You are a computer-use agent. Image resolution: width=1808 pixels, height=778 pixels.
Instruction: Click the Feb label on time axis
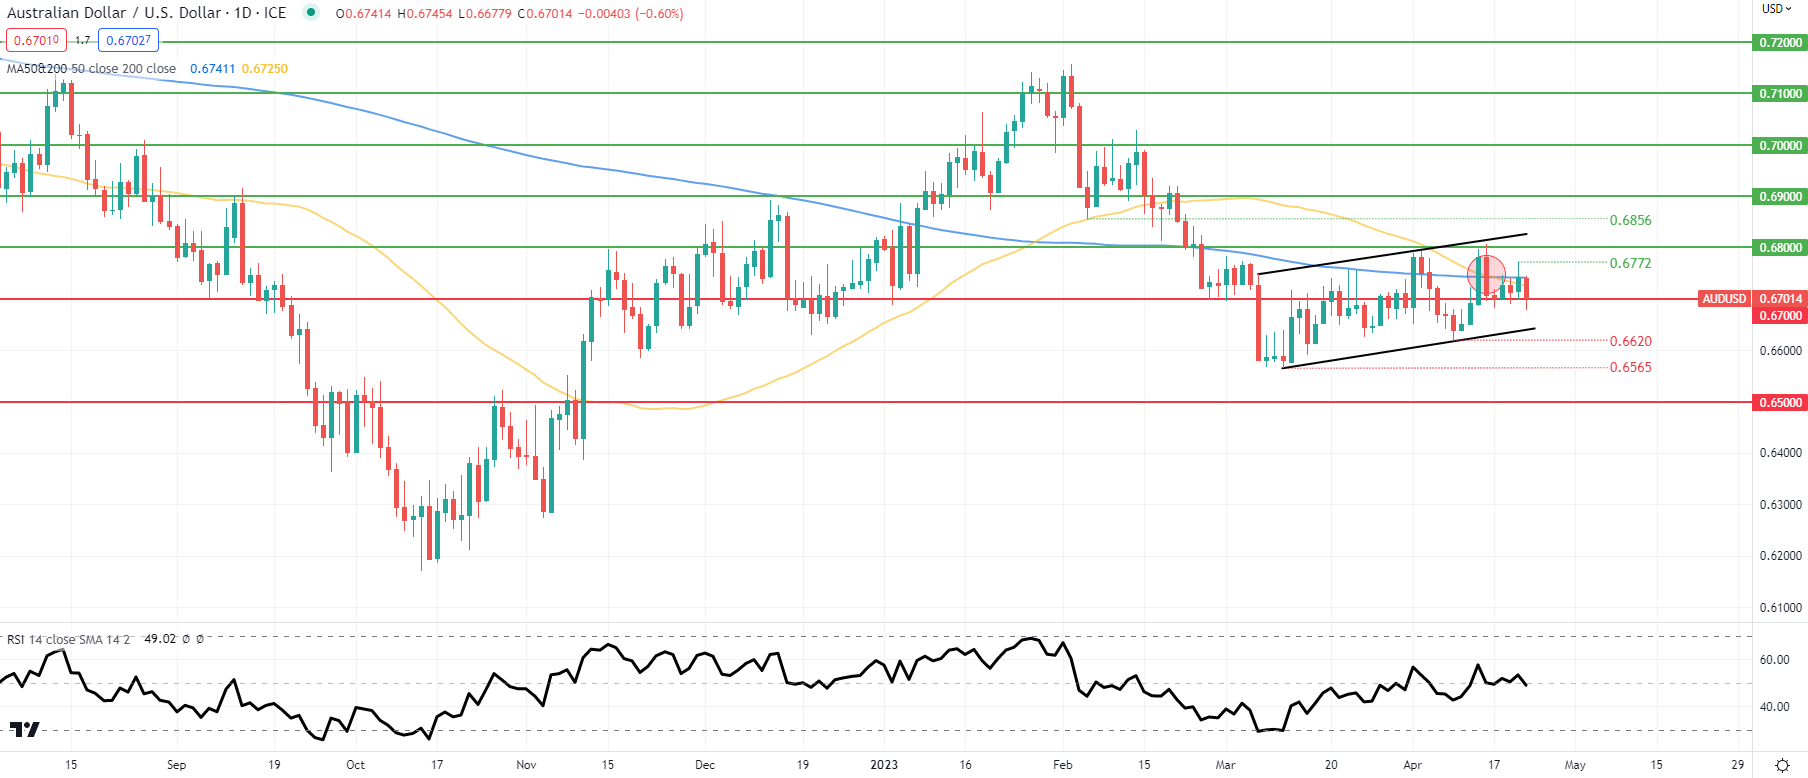[1062, 765]
